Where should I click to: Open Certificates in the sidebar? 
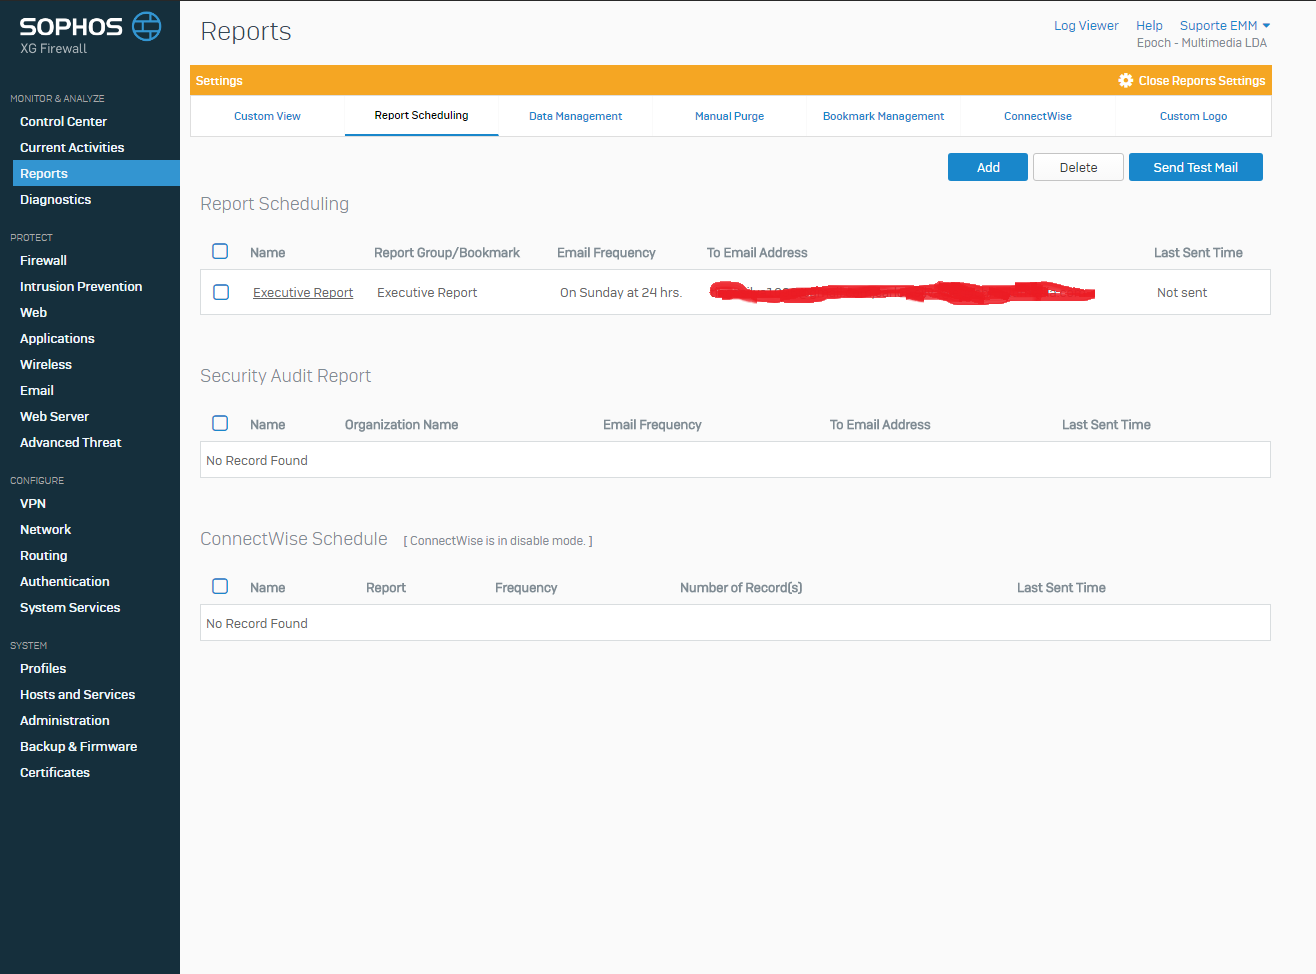coord(55,772)
